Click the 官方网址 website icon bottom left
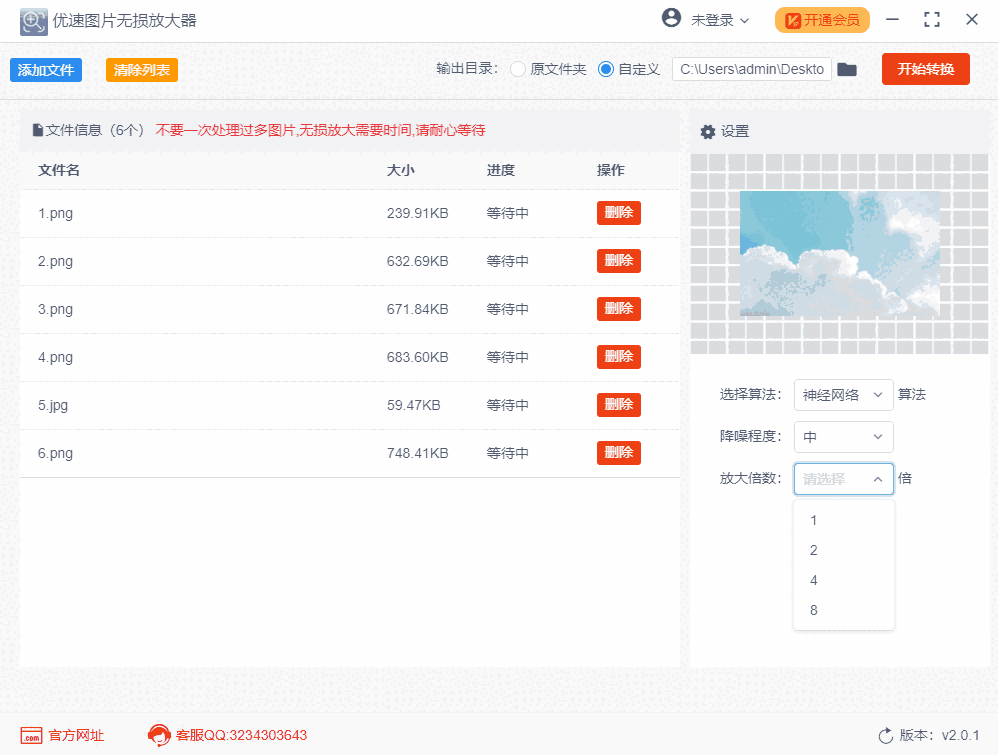998x755 pixels. click(33, 734)
